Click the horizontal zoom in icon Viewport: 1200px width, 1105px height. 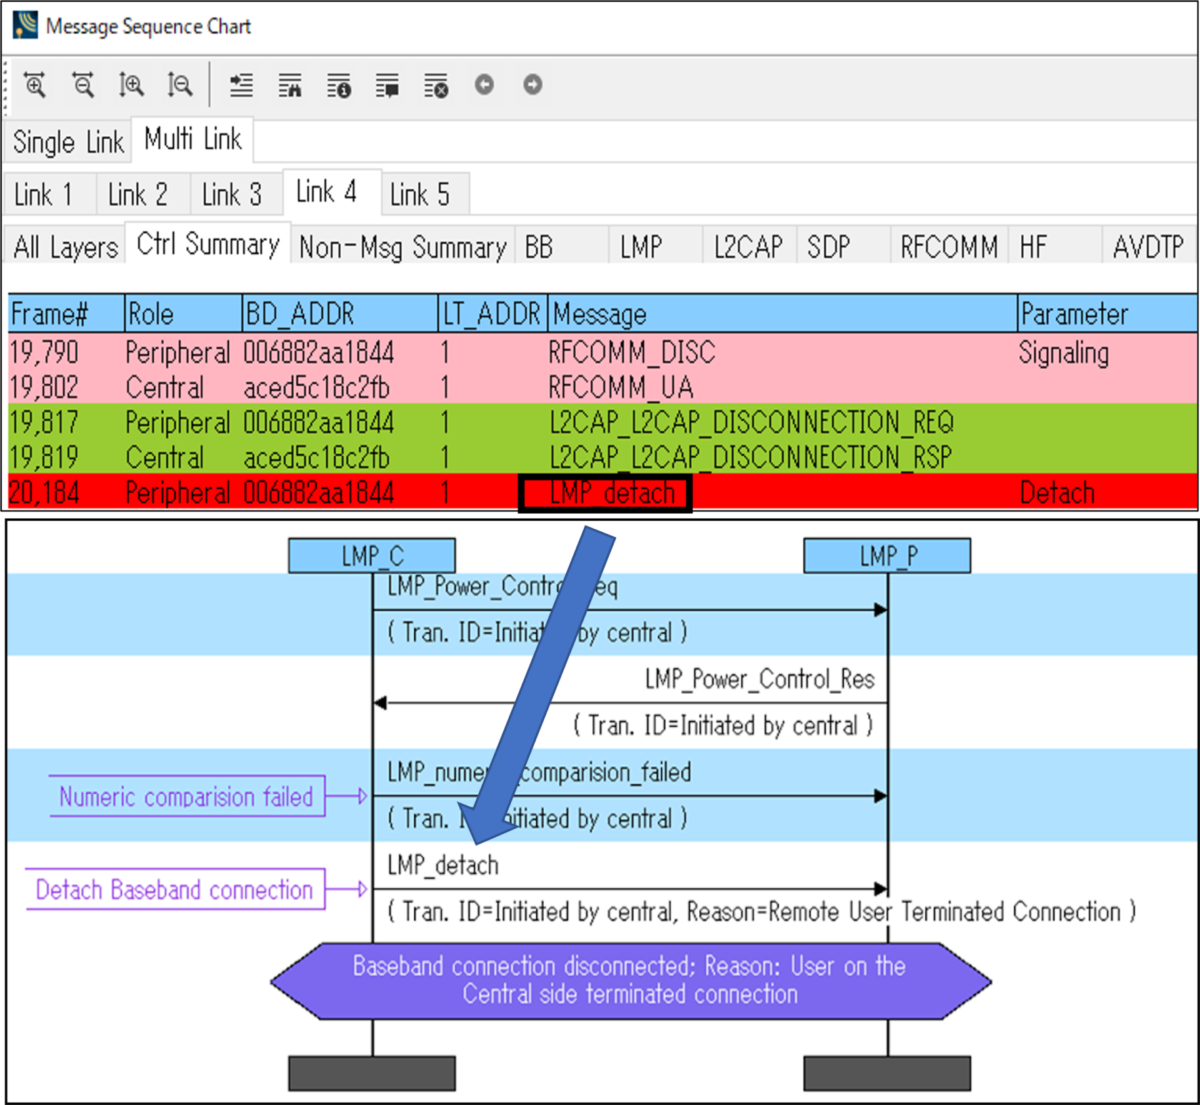pos(35,85)
